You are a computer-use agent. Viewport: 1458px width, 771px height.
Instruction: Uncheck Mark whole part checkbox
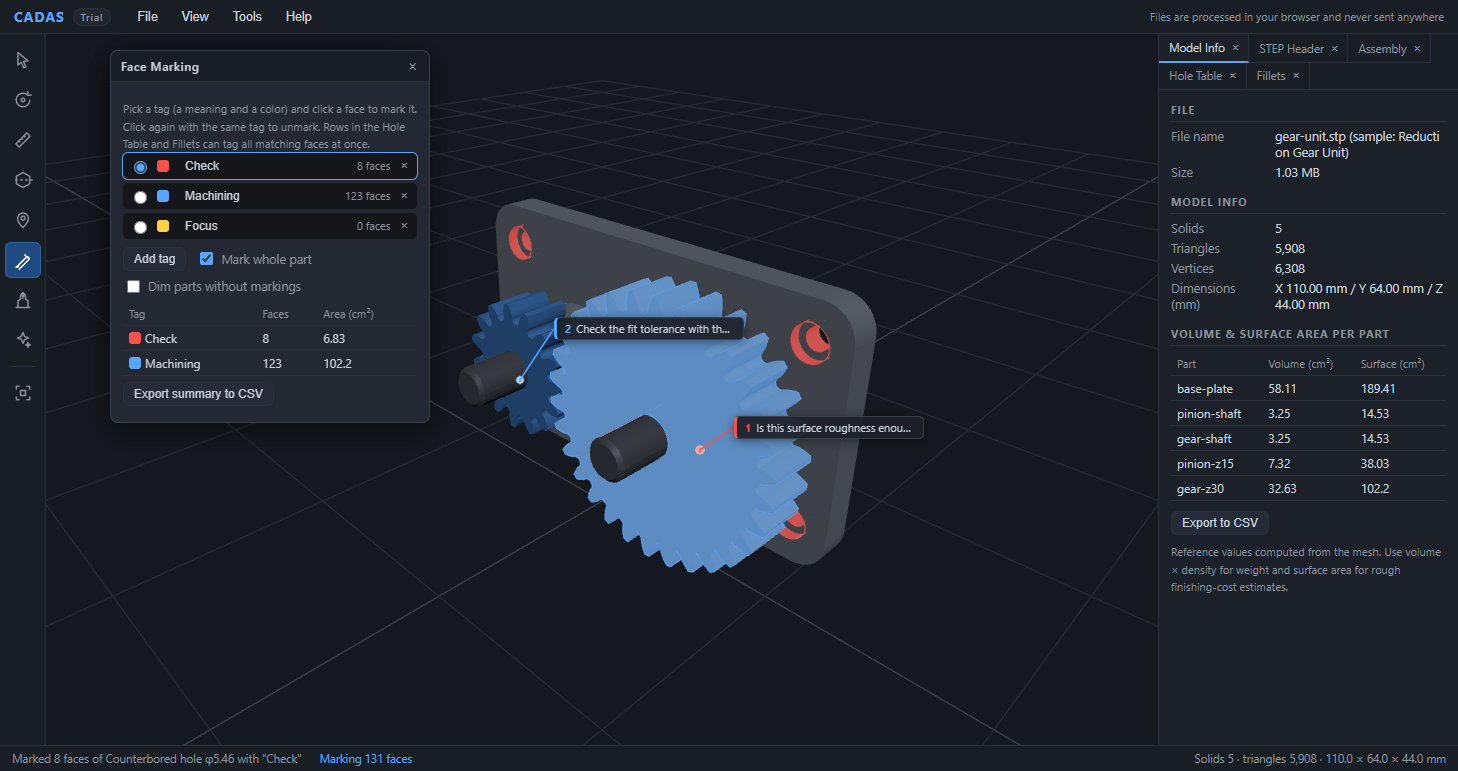[207, 259]
